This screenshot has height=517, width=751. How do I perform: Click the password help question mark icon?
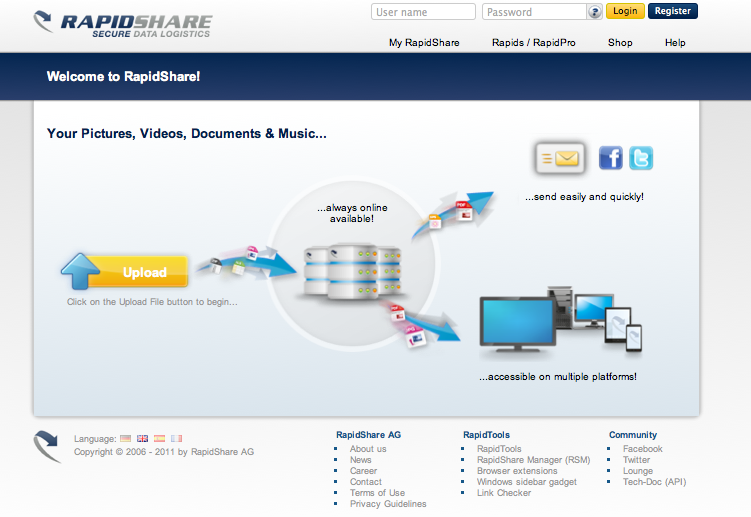pos(594,11)
